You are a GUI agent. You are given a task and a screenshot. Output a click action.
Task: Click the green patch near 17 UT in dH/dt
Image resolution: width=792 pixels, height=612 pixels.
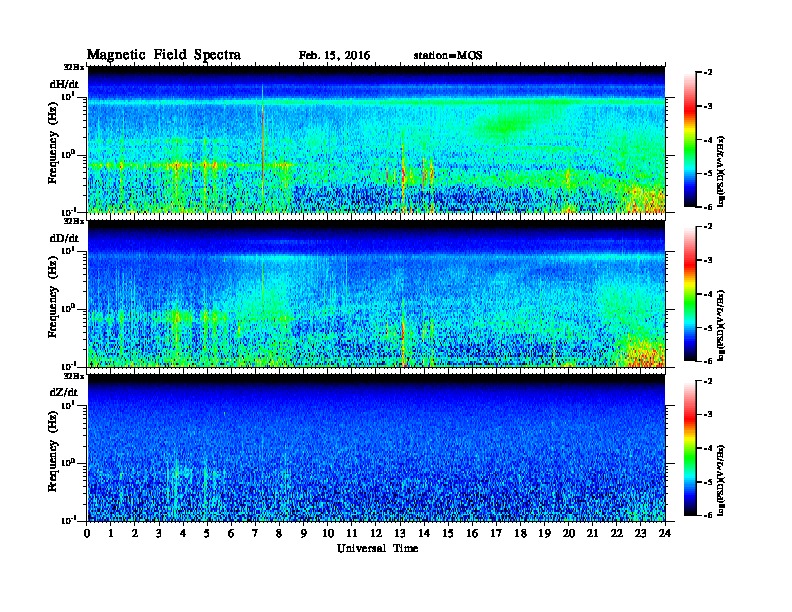505,124
